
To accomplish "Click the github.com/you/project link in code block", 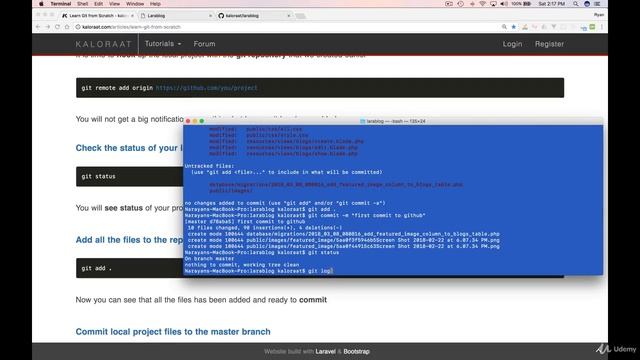I will 207,88.
